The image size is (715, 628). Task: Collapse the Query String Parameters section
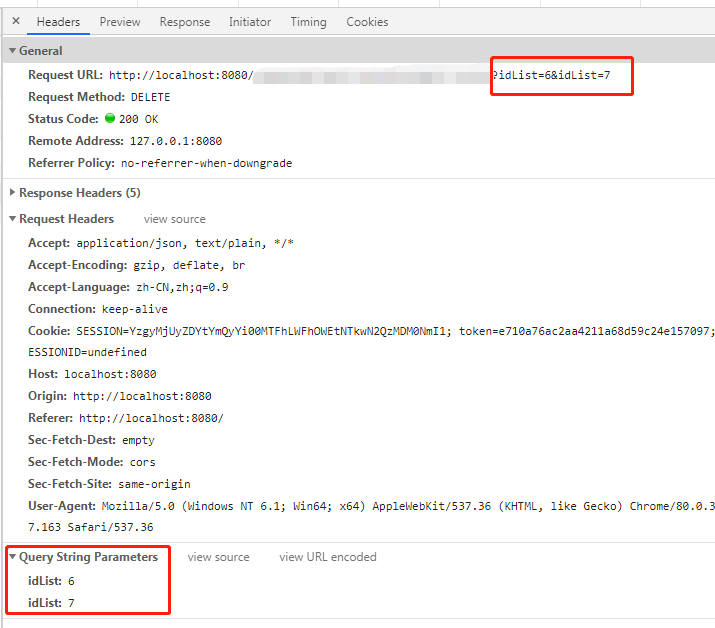(x=12, y=556)
